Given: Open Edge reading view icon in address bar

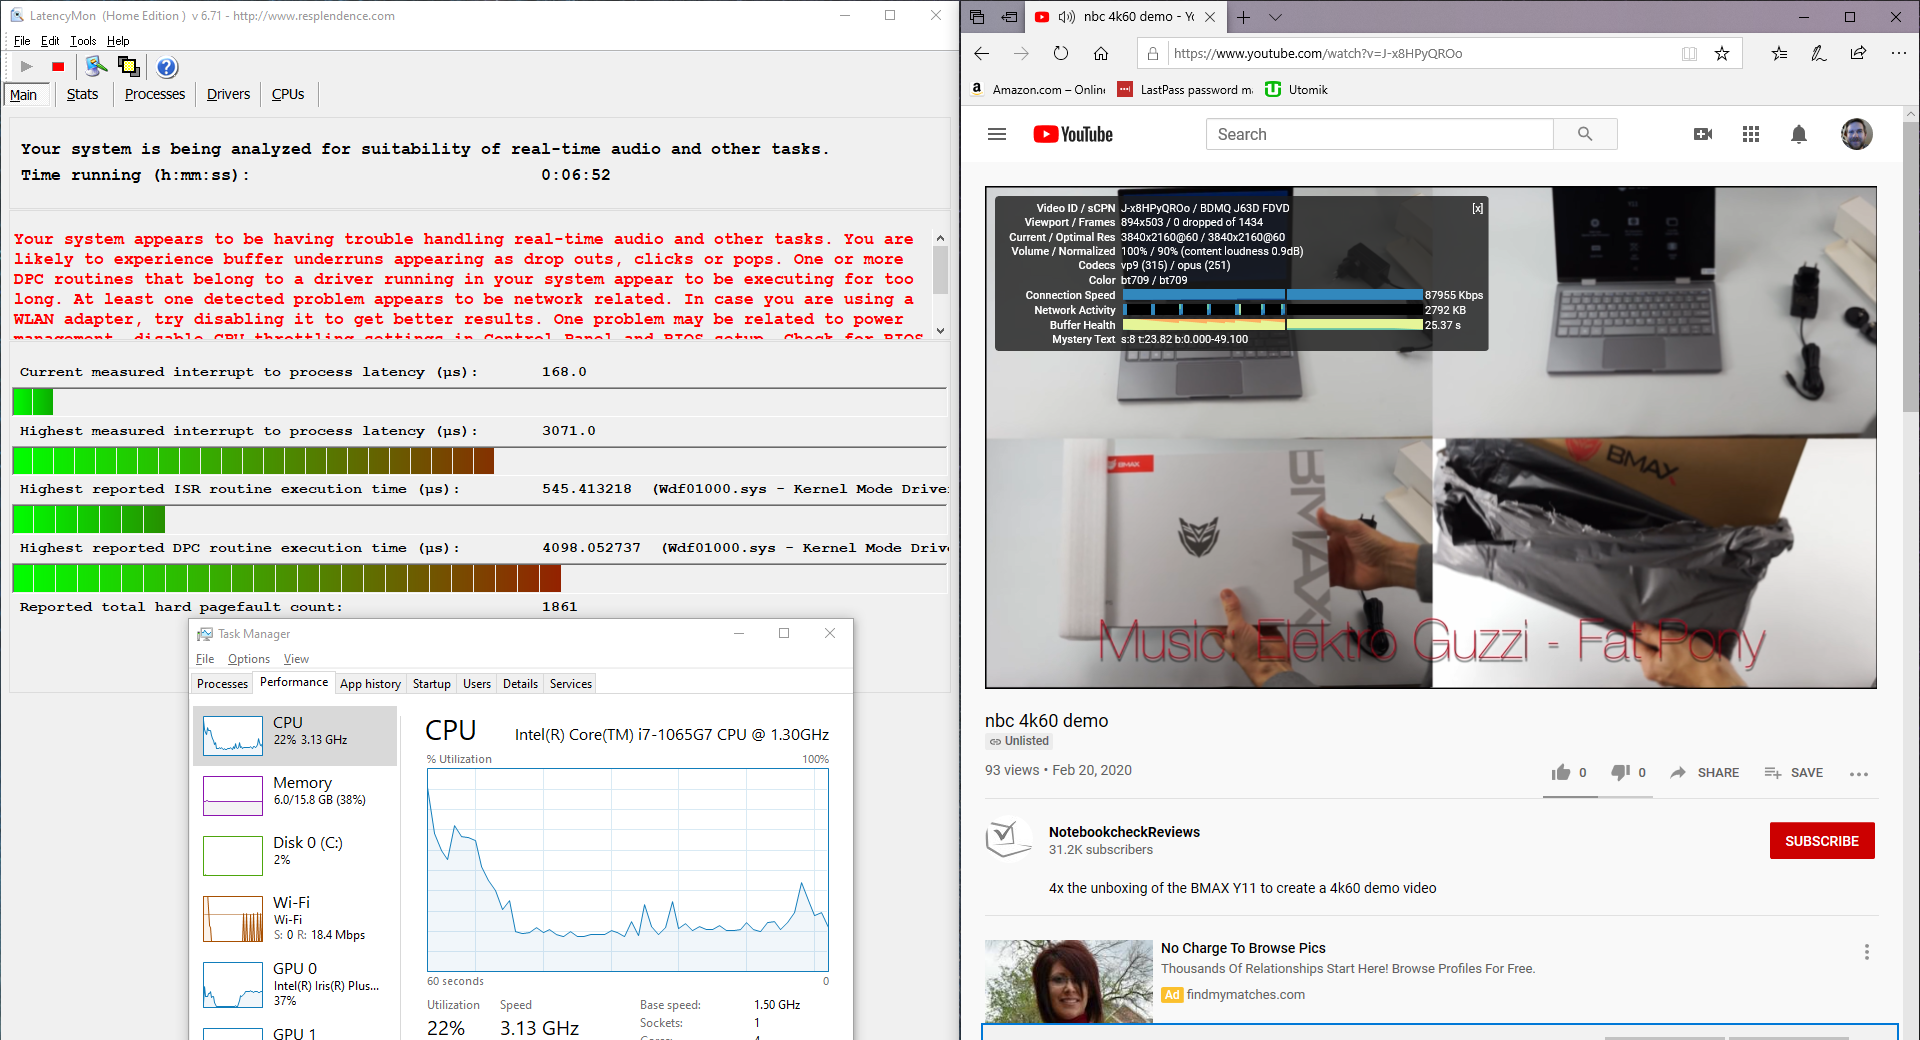Looking at the screenshot, I should click(x=1689, y=54).
